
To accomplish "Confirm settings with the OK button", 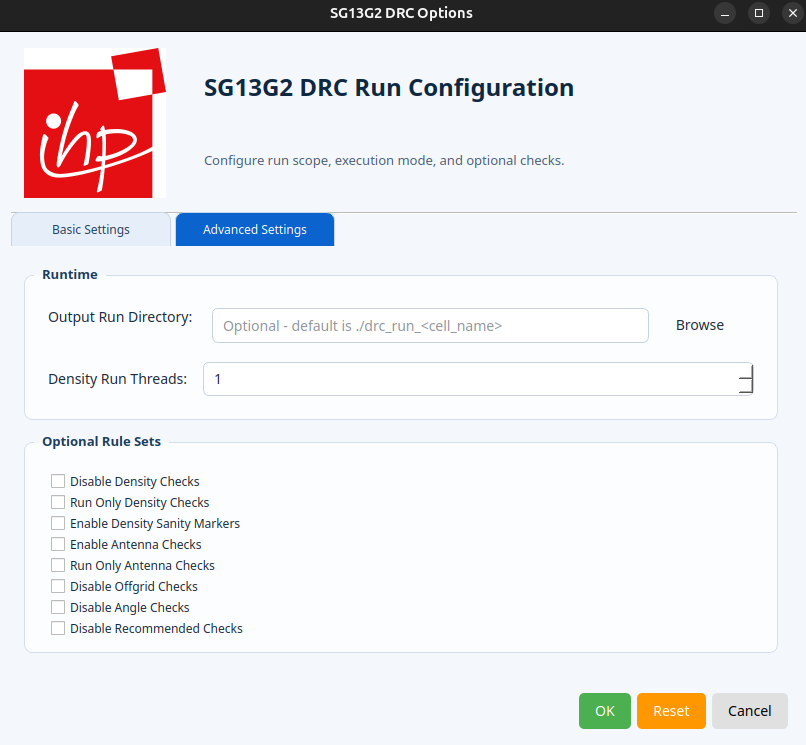I will (604, 711).
